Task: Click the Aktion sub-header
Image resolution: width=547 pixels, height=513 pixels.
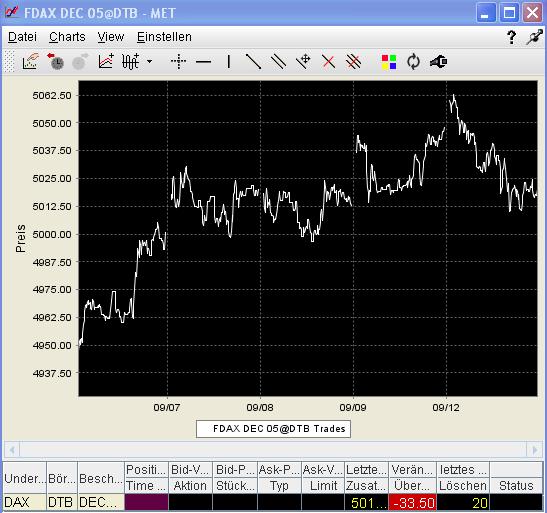Action: coord(190,485)
